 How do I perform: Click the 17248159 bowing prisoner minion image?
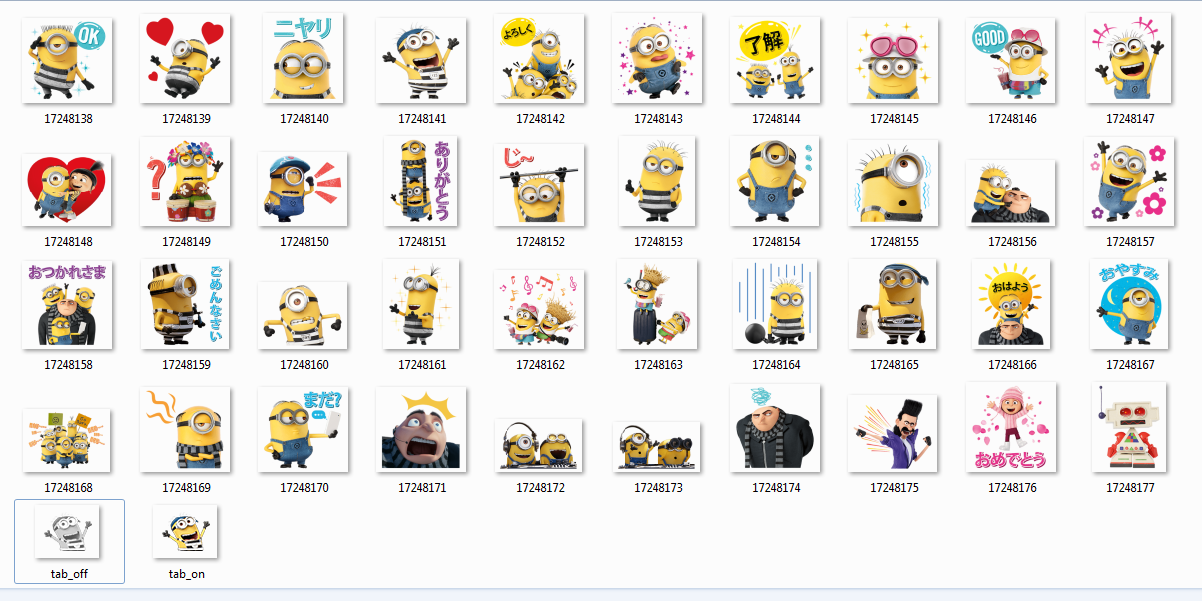(x=186, y=304)
